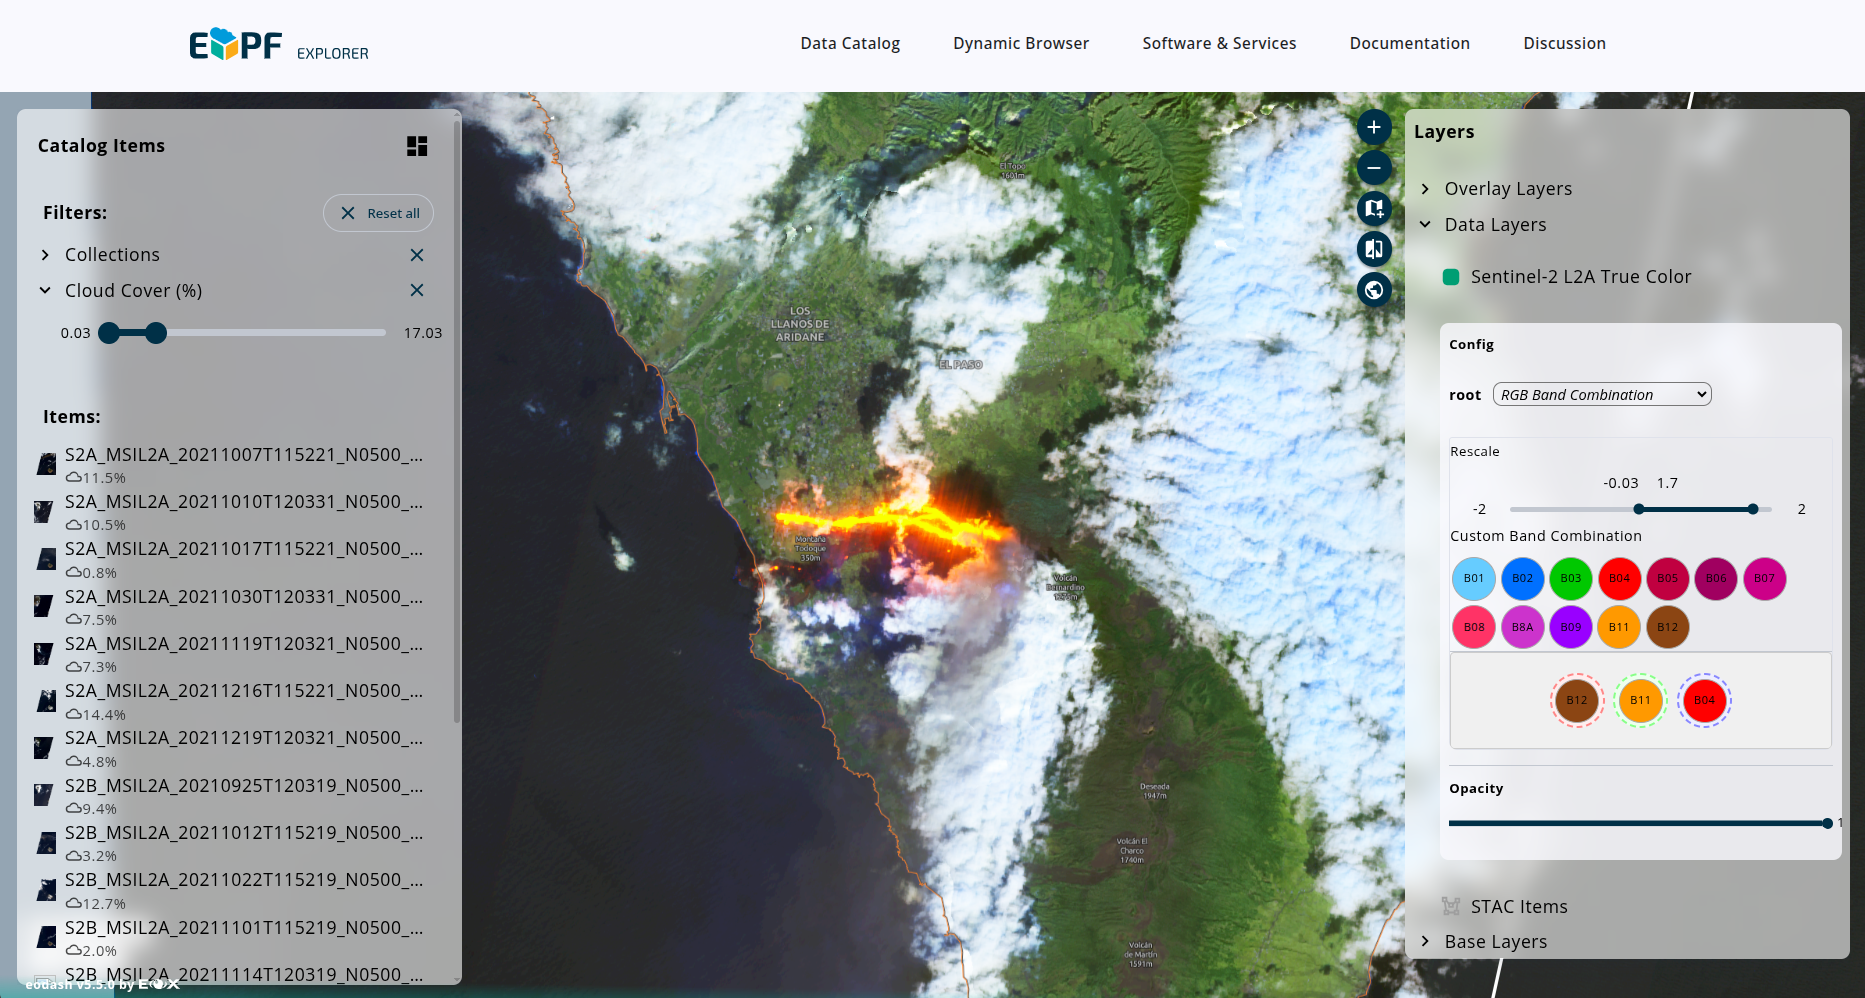Open the Documentation menu
Screen dimensions: 1865x998
(x=1410, y=43)
